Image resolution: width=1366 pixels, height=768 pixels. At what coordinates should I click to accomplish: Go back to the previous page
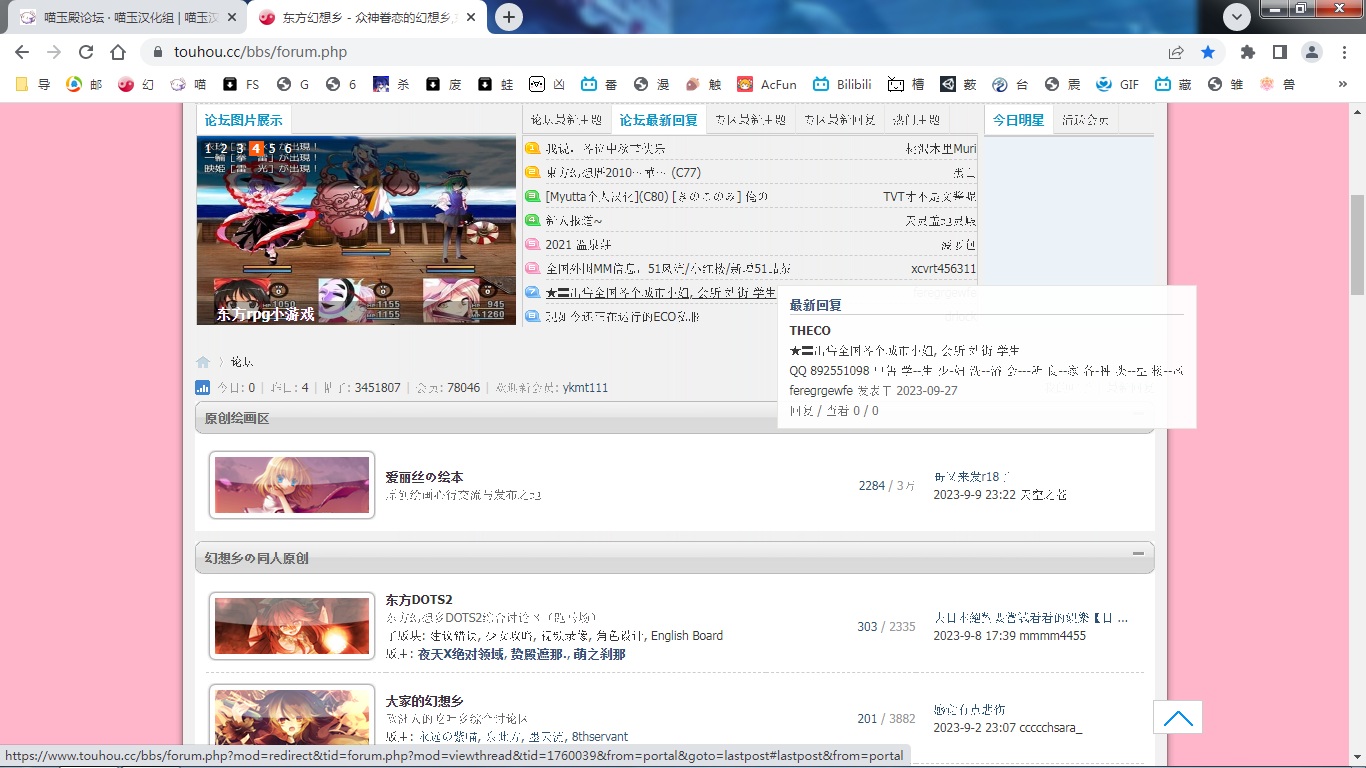[x=22, y=52]
